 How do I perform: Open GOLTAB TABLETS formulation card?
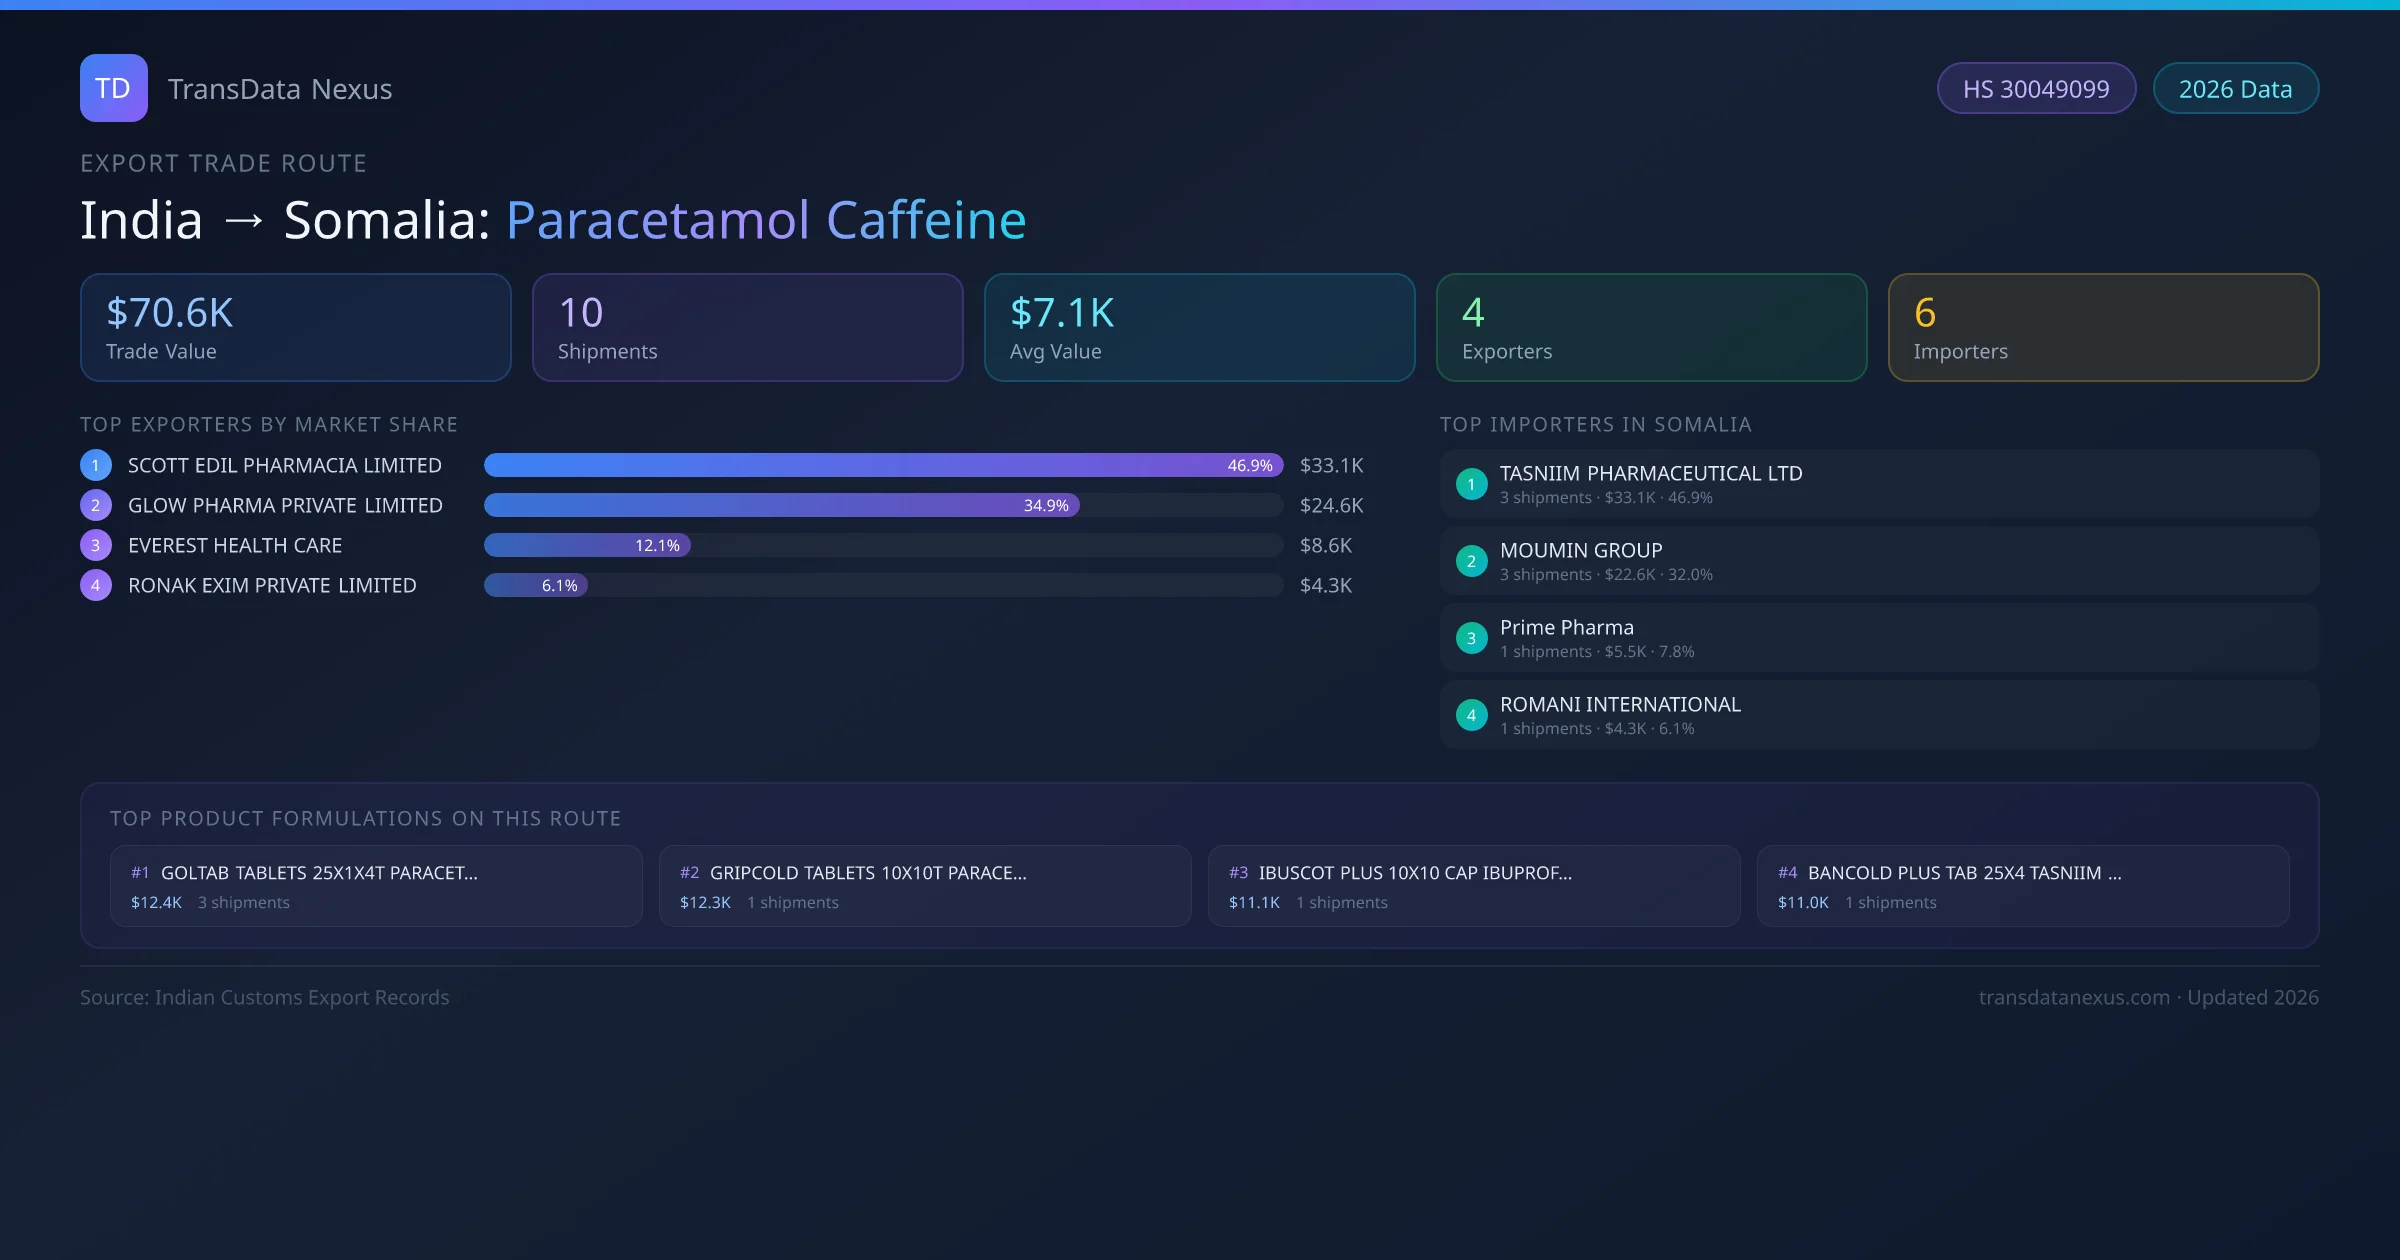(376, 886)
